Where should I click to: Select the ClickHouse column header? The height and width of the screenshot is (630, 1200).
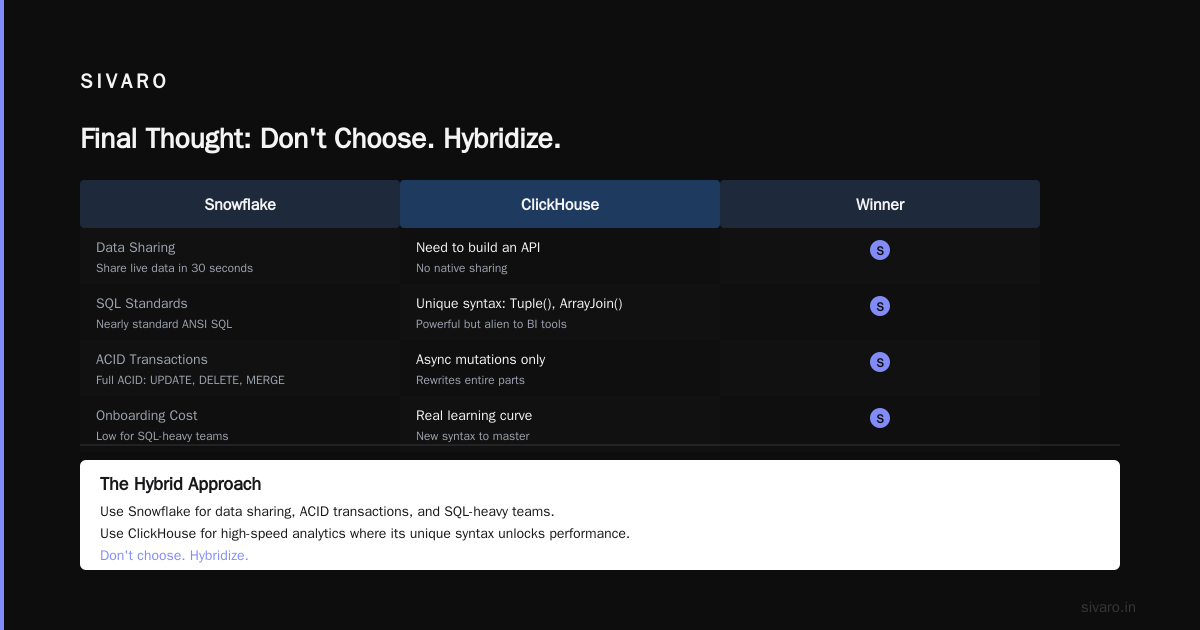click(x=560, y=204)
